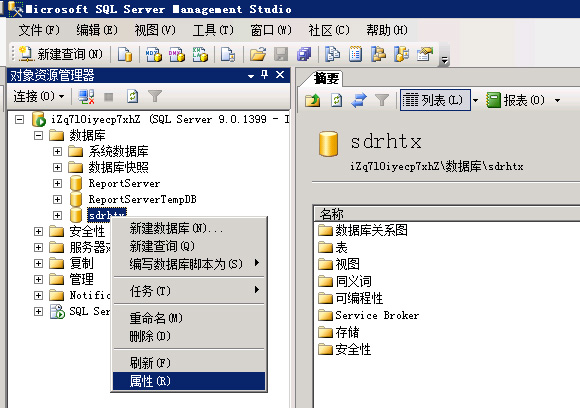This screenshot has height=408, width=580.
Task: Expand the Security (安全性) tree node
Action: [38, 232]
